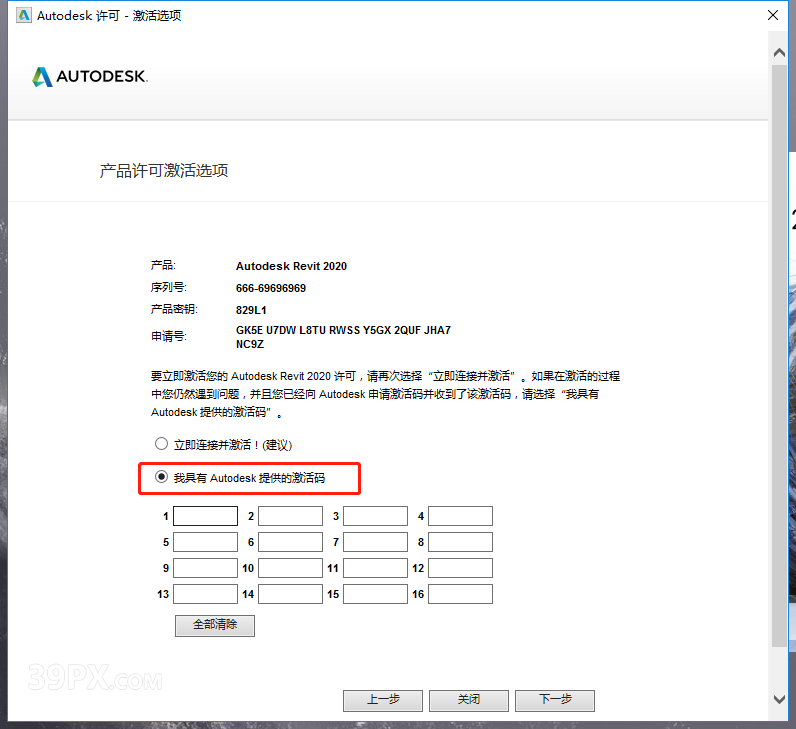The height and width of the screenshot is (729, 796).
Task: Click activation code field 14
Action: point(290,594)
